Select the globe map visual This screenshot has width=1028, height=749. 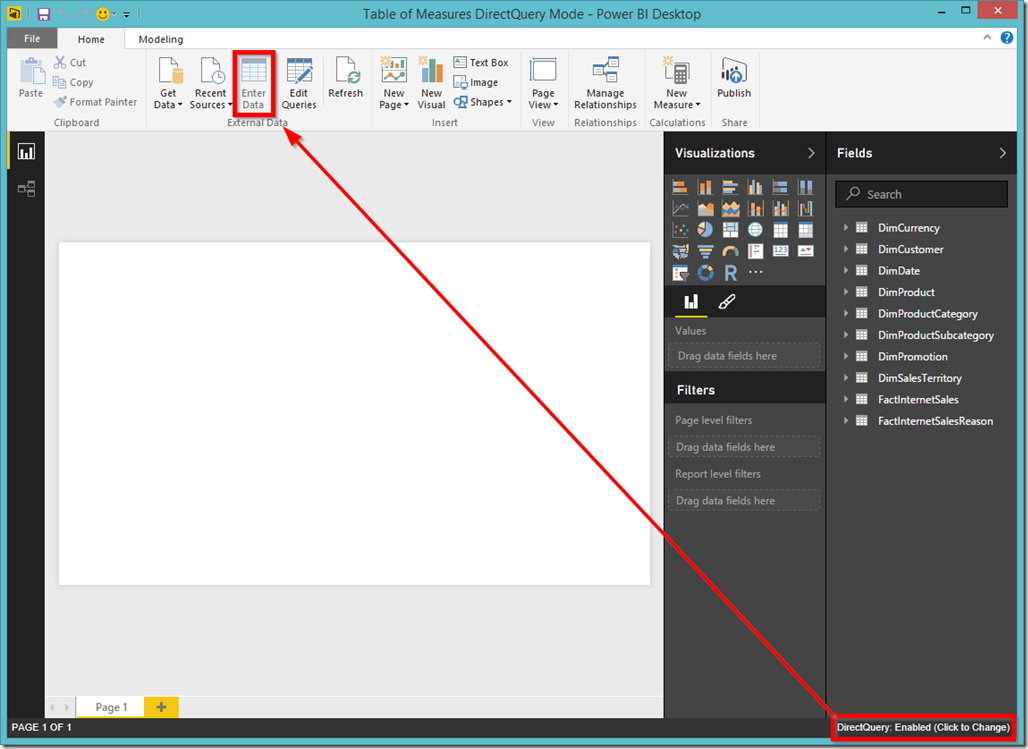[755, 230]
